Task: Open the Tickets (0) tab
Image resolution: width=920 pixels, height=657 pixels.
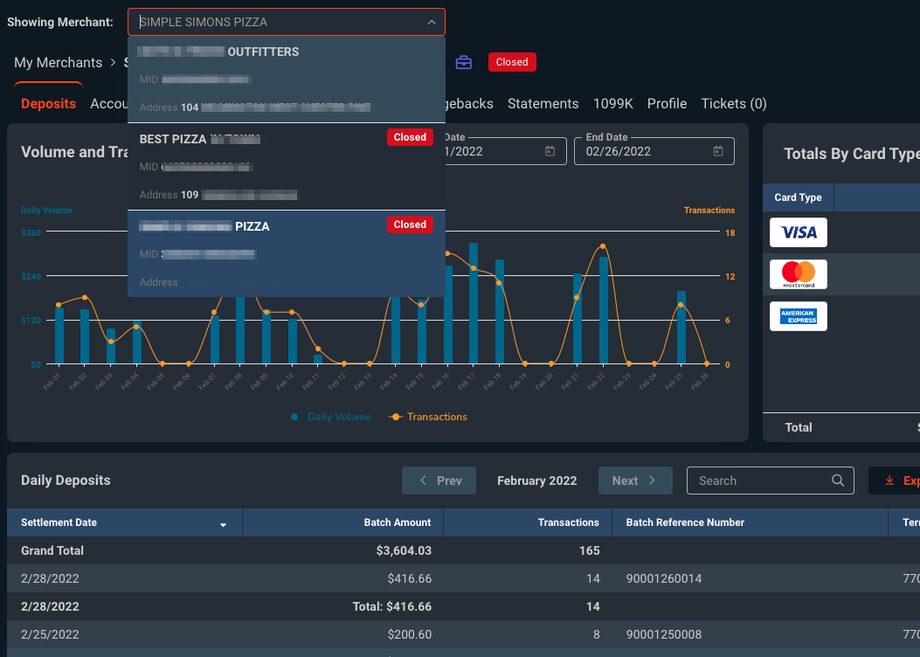Action: 733,104
